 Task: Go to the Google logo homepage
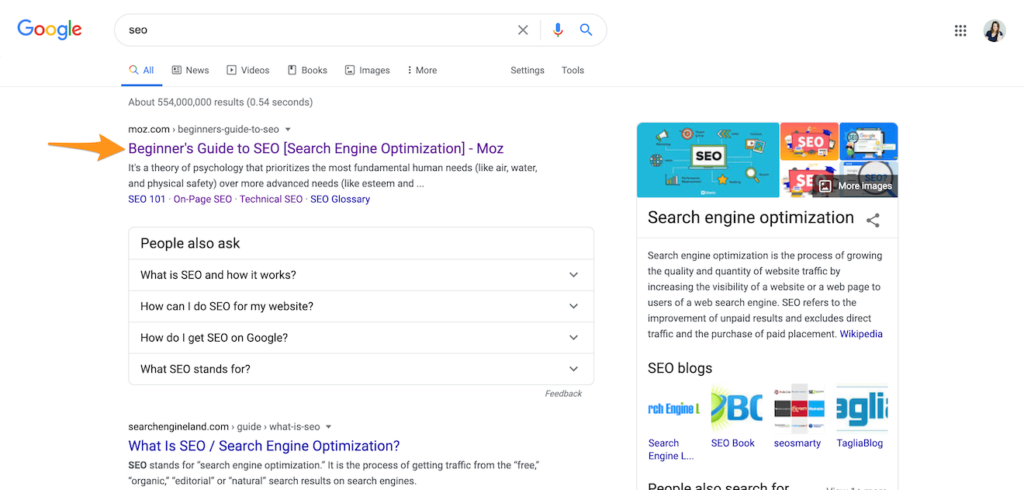[x=50, y=29]
